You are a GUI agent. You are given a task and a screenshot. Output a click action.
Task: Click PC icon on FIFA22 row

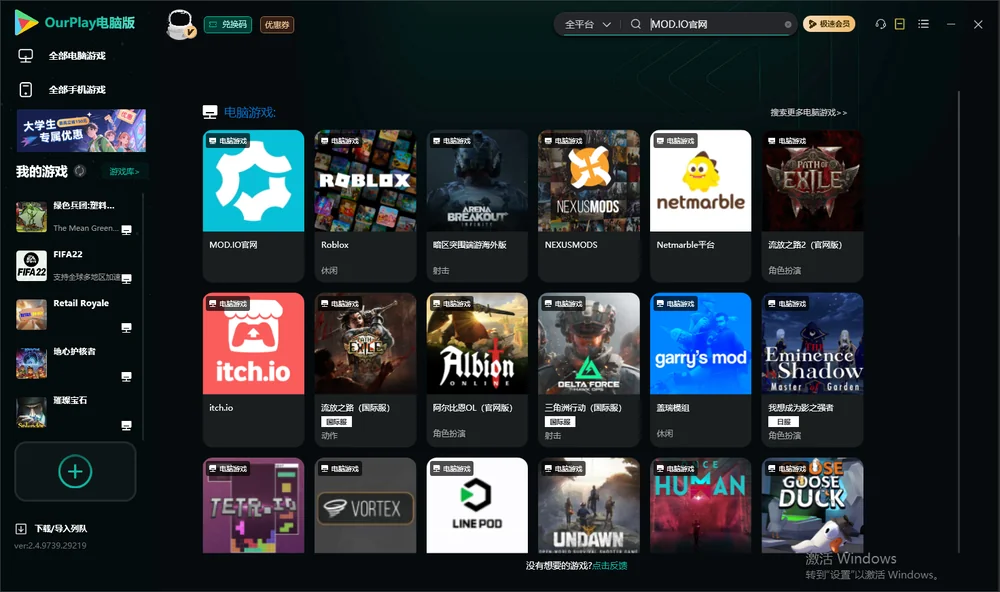pyautogui.click(x=126, y=278)
